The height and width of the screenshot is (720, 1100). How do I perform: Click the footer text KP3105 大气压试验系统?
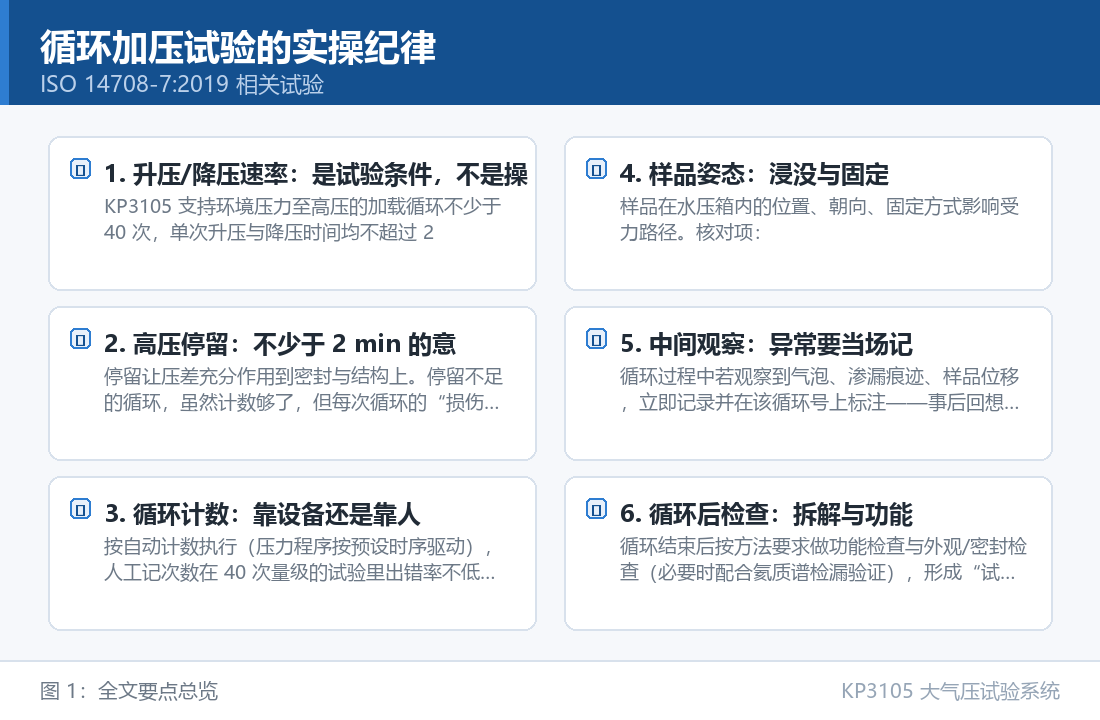click(x=951, y=691)
